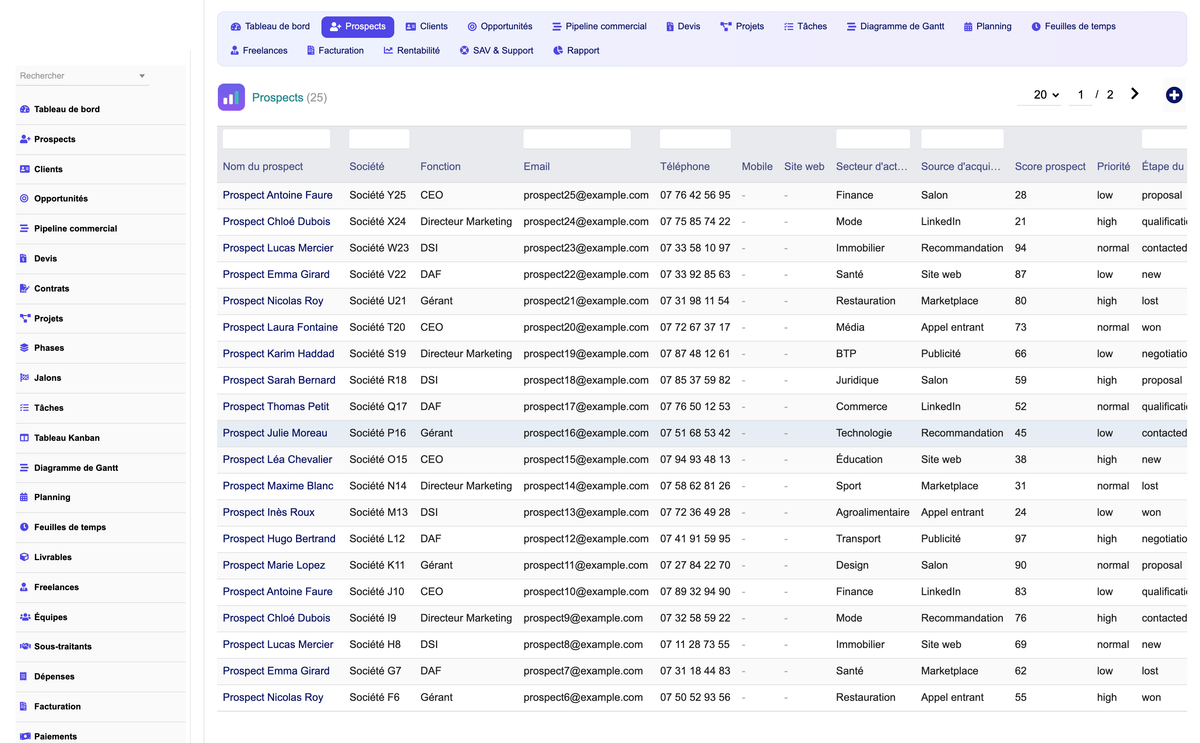Click the Phases layers icon in the sidebar

(25, 348)
